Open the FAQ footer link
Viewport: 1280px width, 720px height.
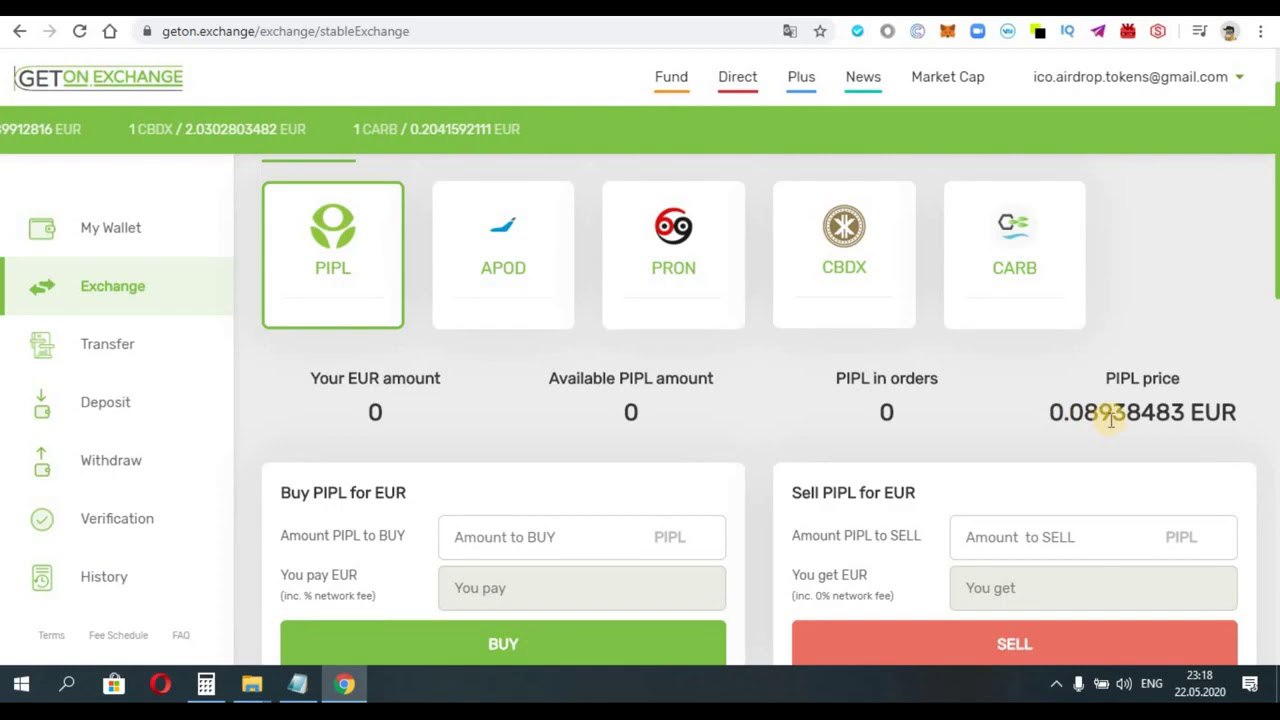coord(181,635)
